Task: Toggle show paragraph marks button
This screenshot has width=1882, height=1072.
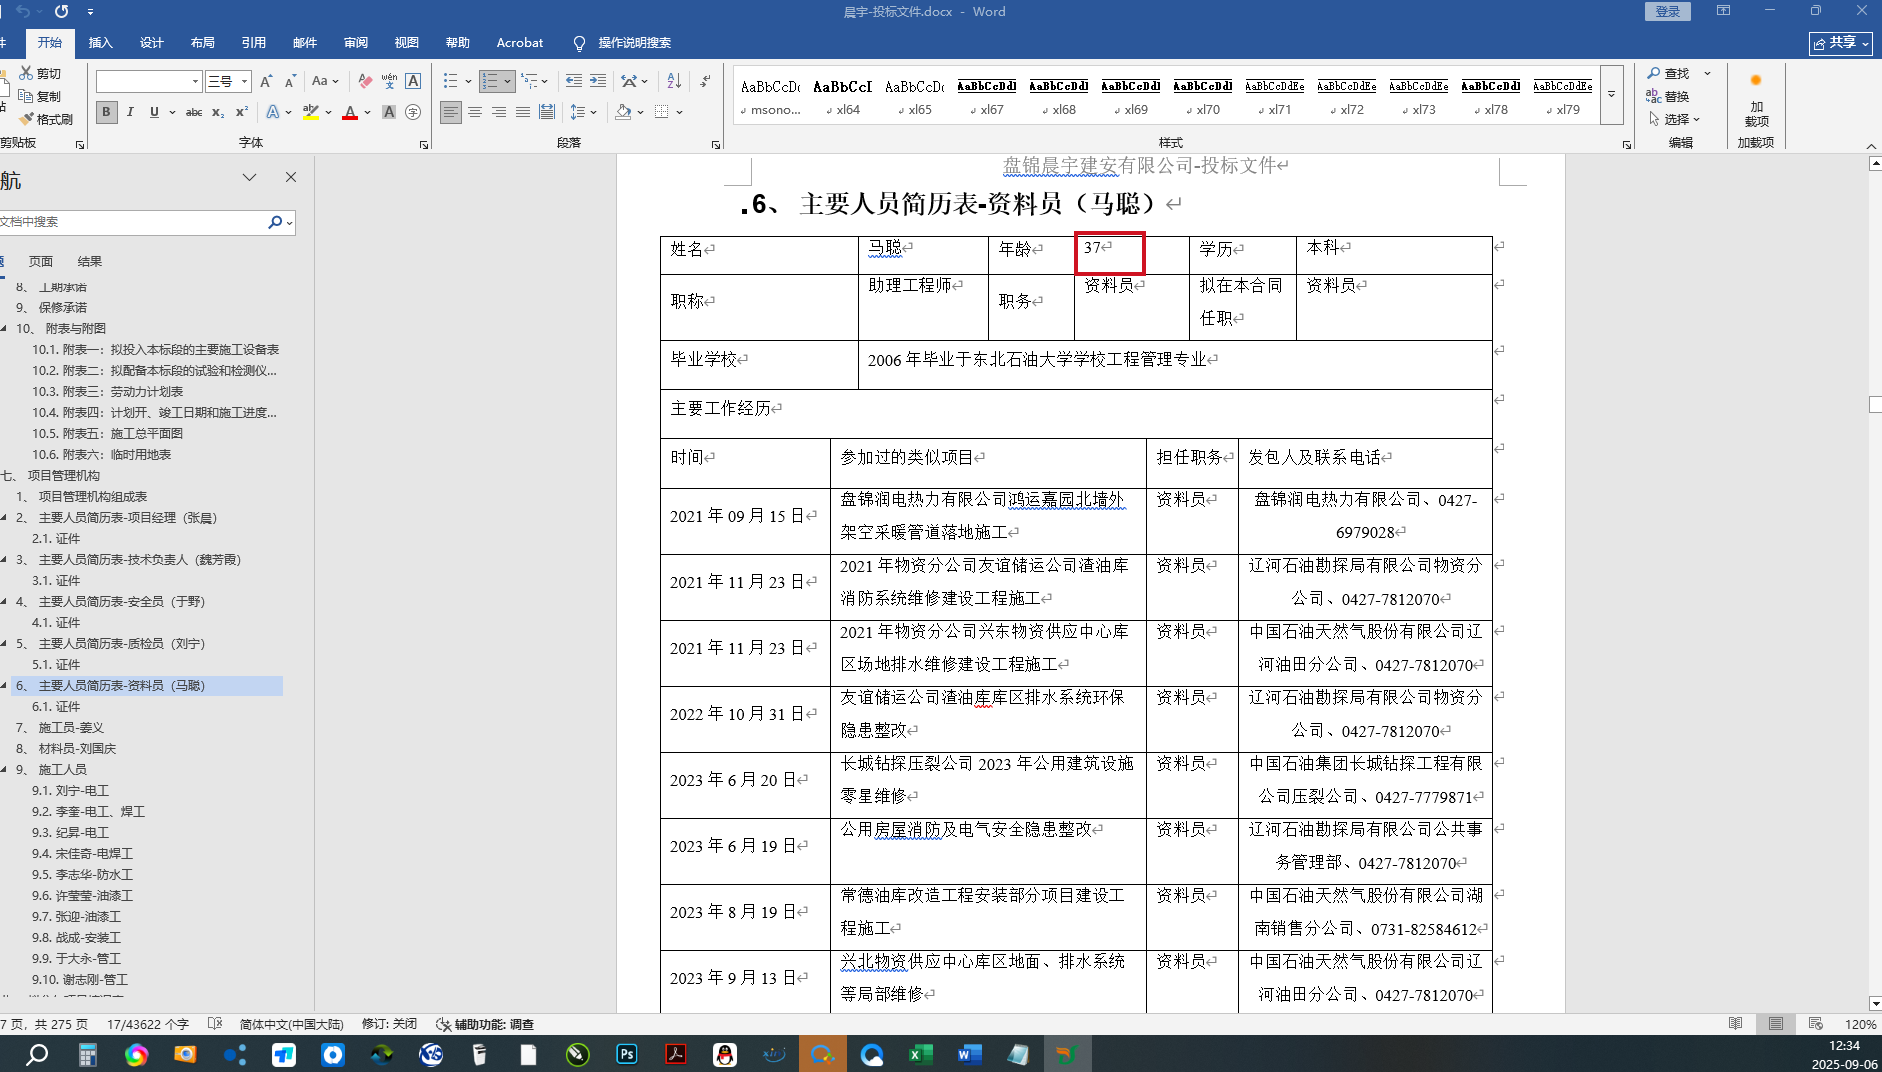Action: click(x=705, y=81)
